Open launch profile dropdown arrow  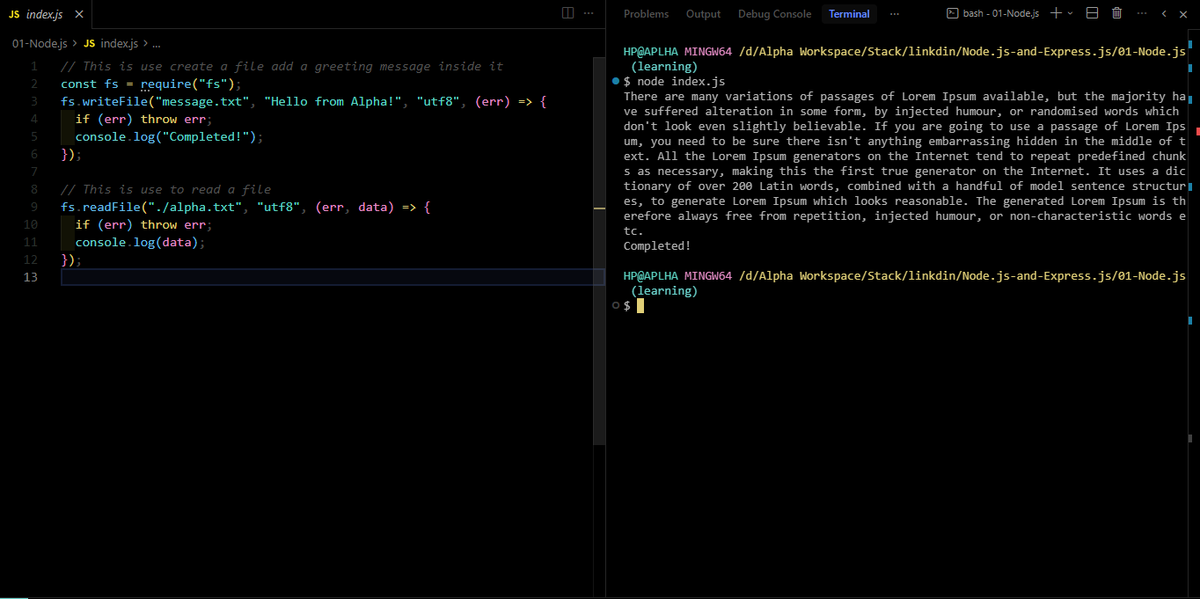(1071, 14)
